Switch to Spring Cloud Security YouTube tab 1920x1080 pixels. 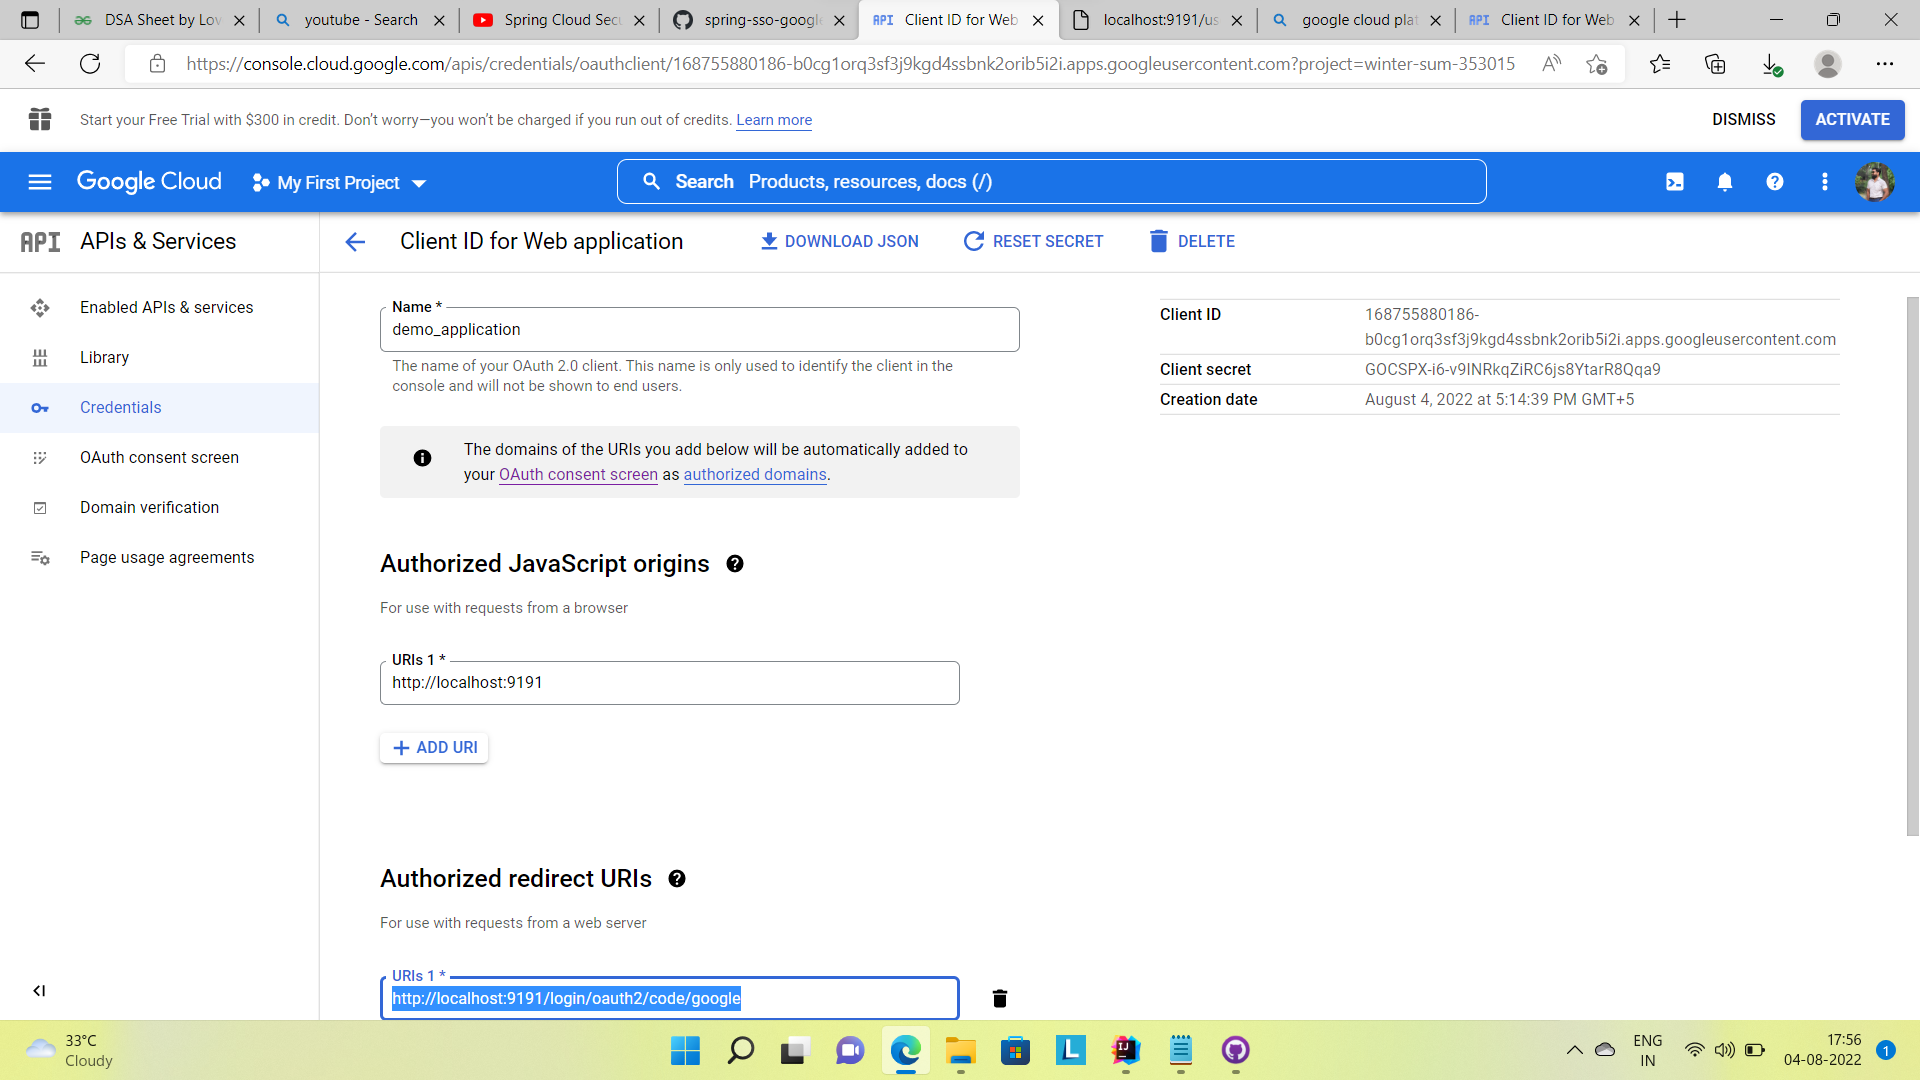click(559, 20)
